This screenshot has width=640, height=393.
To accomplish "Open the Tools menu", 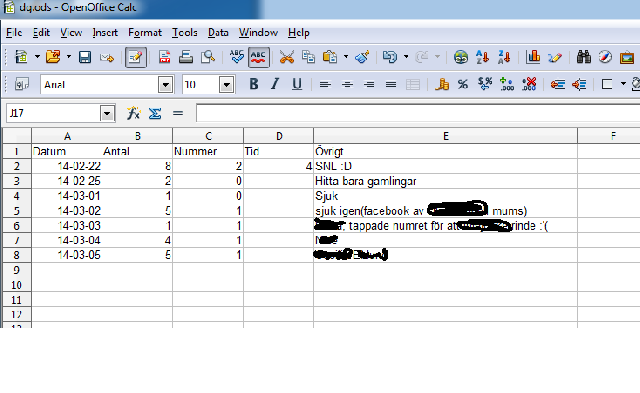I will (184, 33).
